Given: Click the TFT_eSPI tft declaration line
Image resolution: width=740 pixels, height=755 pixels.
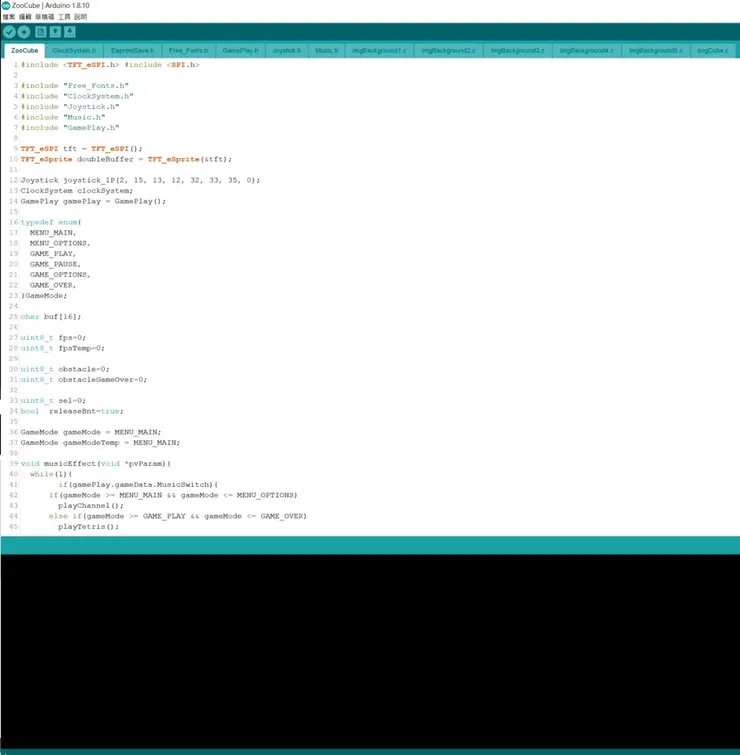Looking at the screenshot, I should (x=81, y=149).
